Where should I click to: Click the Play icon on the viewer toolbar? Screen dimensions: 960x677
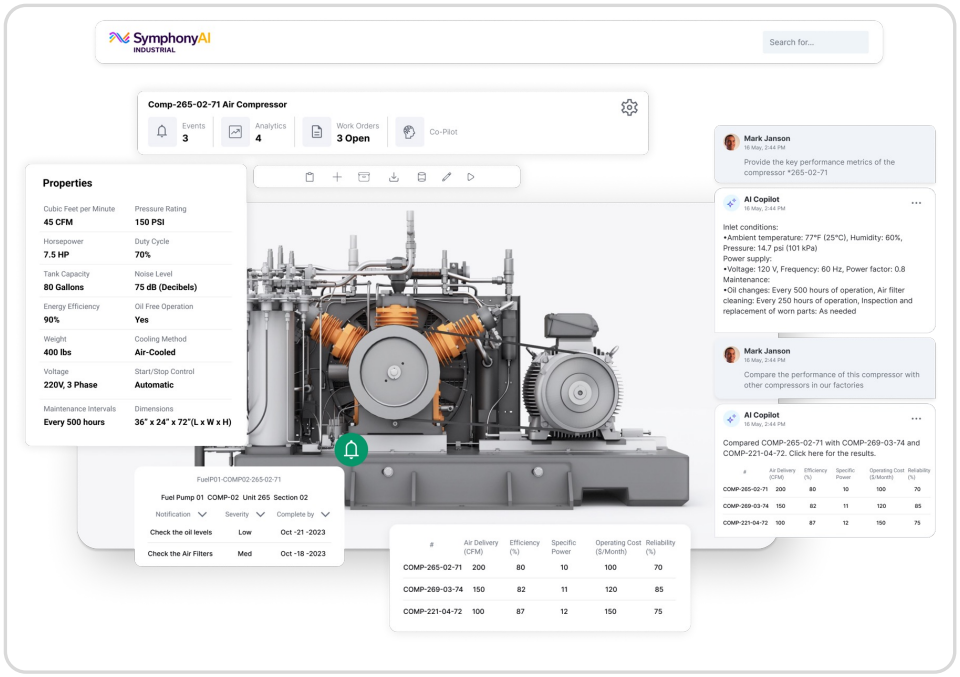pos(471,177)
